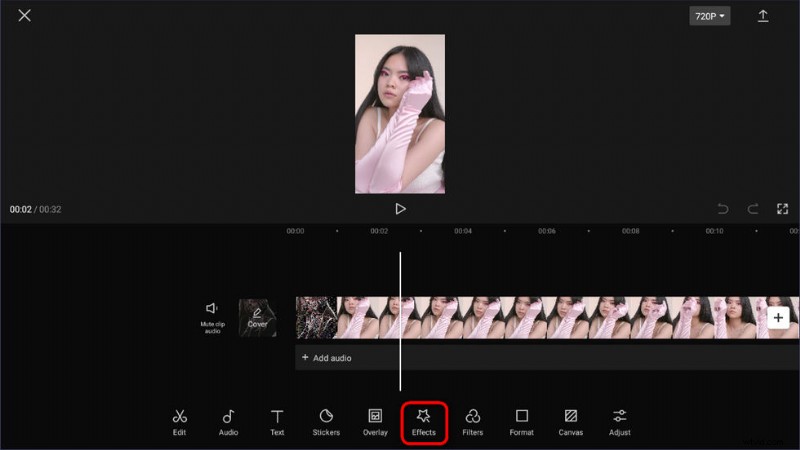Click the 00:10 timeline ruler mark
This screenshot has width=800, height=450.
(714, 231)
